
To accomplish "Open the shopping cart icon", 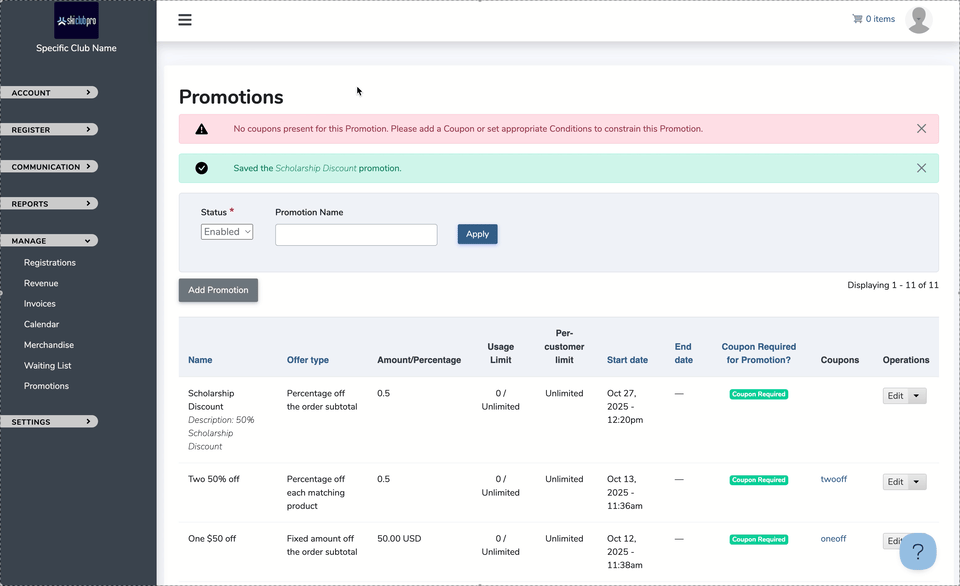I will click(x=857, y=19).
